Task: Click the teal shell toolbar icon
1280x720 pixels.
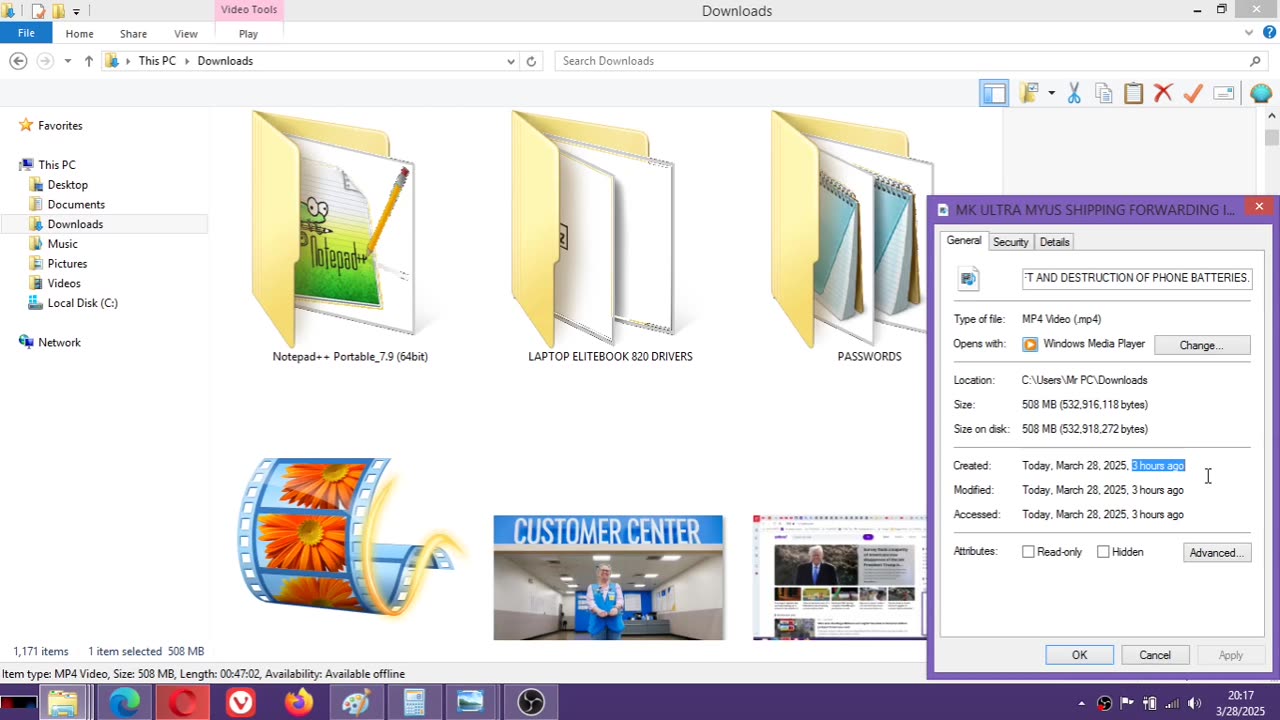Action: tap(1261, 94)
